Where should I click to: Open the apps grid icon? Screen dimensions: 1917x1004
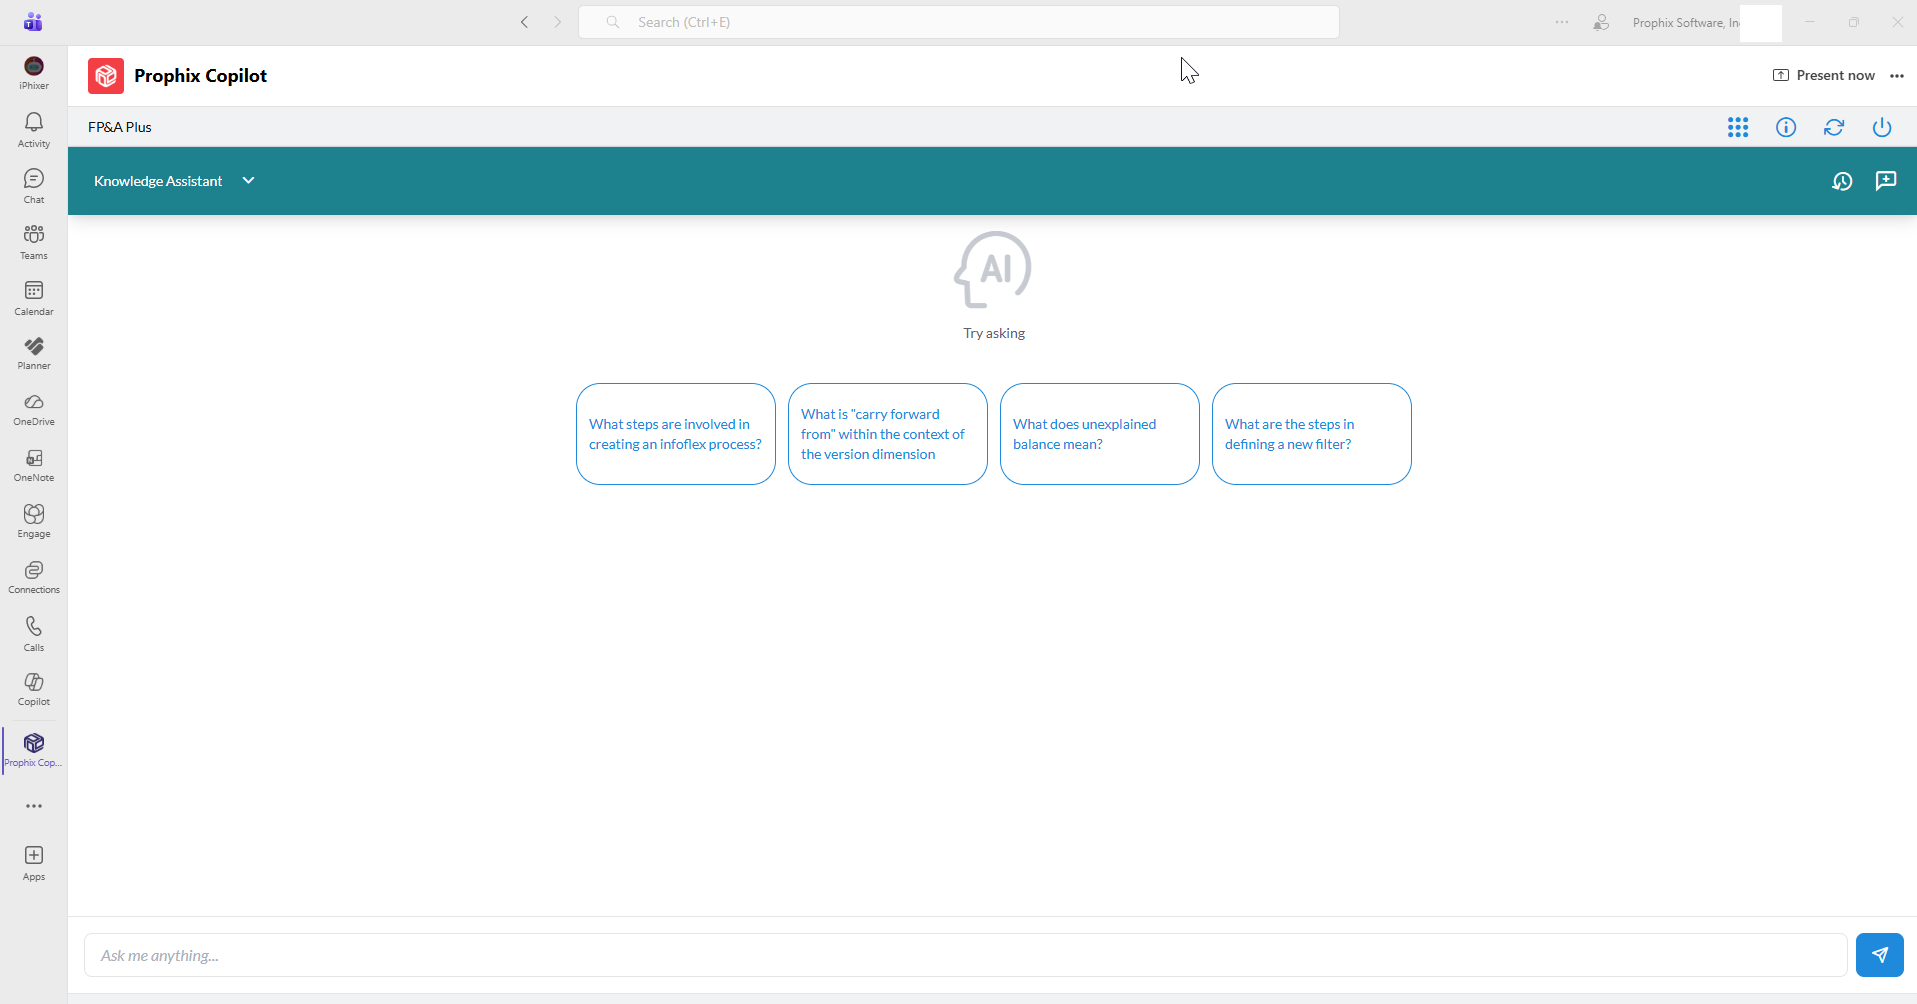tap(1737, 127)
